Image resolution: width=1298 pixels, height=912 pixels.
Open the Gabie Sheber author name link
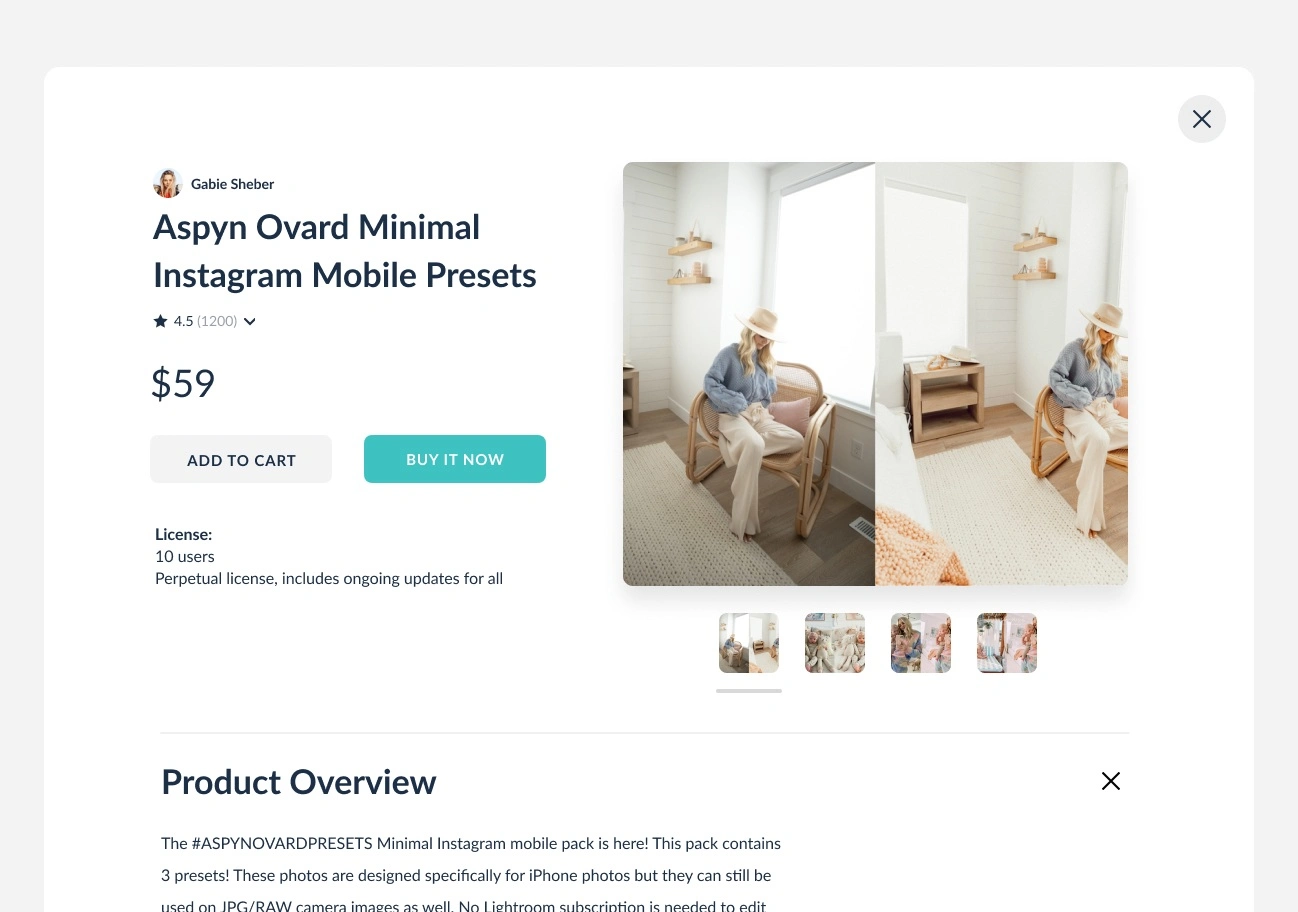232,184
